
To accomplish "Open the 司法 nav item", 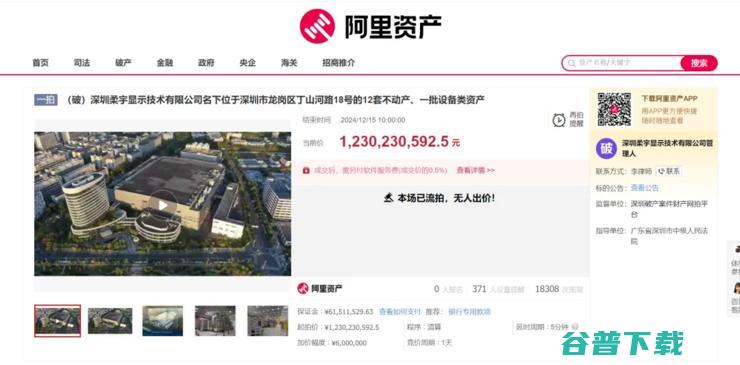I will pyautogui.click(x=82, y=63).
